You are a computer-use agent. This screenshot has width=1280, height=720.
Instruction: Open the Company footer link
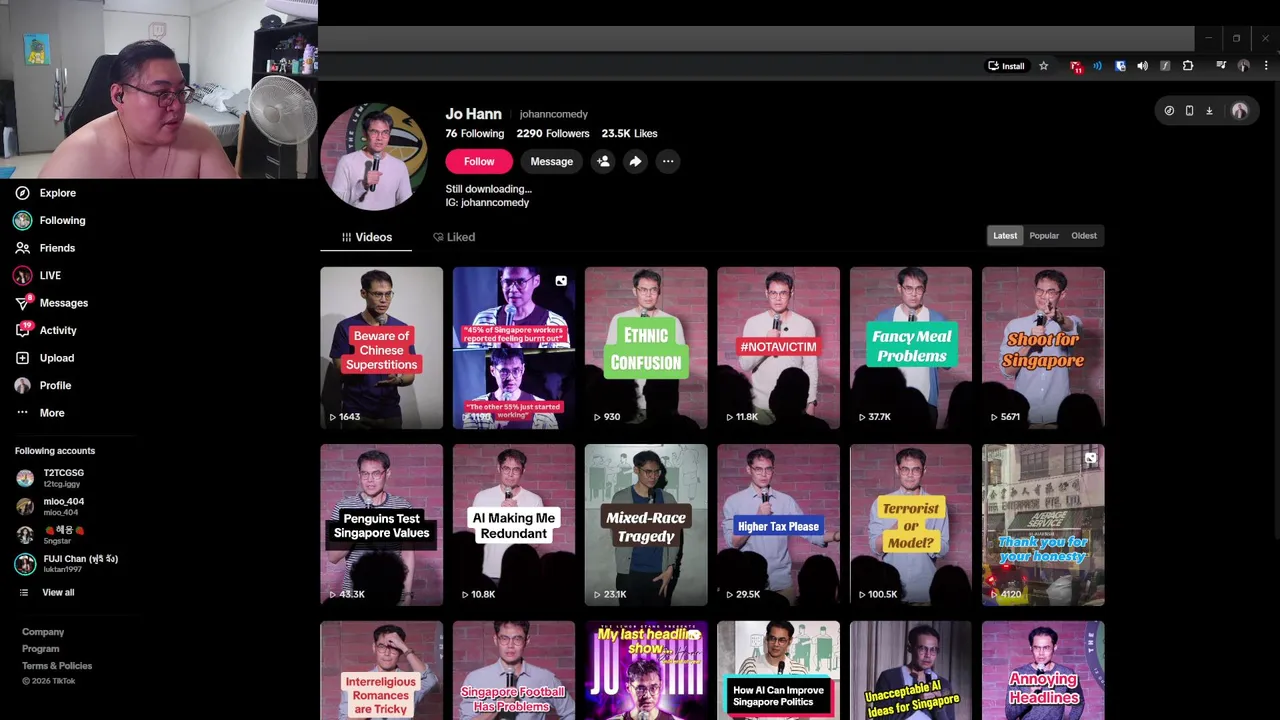[43, 632]
